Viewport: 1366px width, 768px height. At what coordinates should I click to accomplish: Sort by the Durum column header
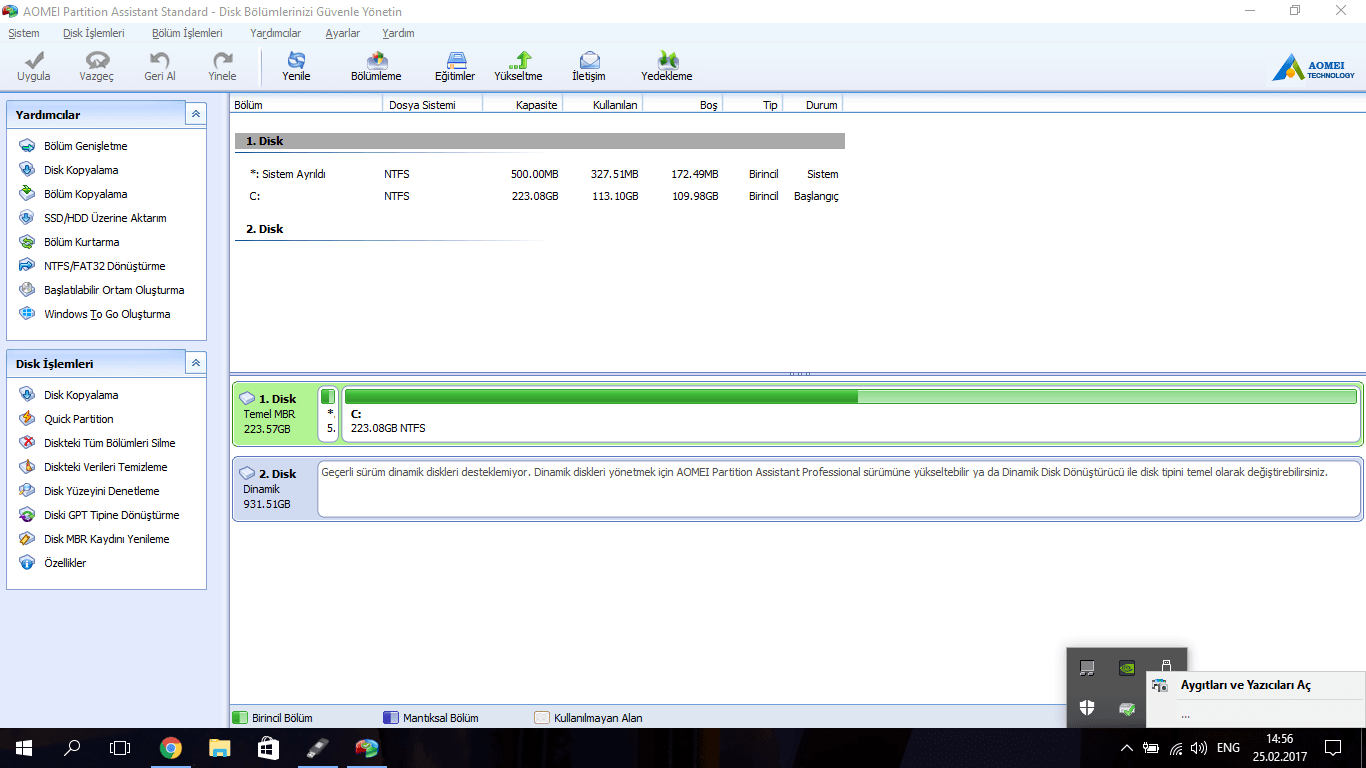click(x=812, y=105)
